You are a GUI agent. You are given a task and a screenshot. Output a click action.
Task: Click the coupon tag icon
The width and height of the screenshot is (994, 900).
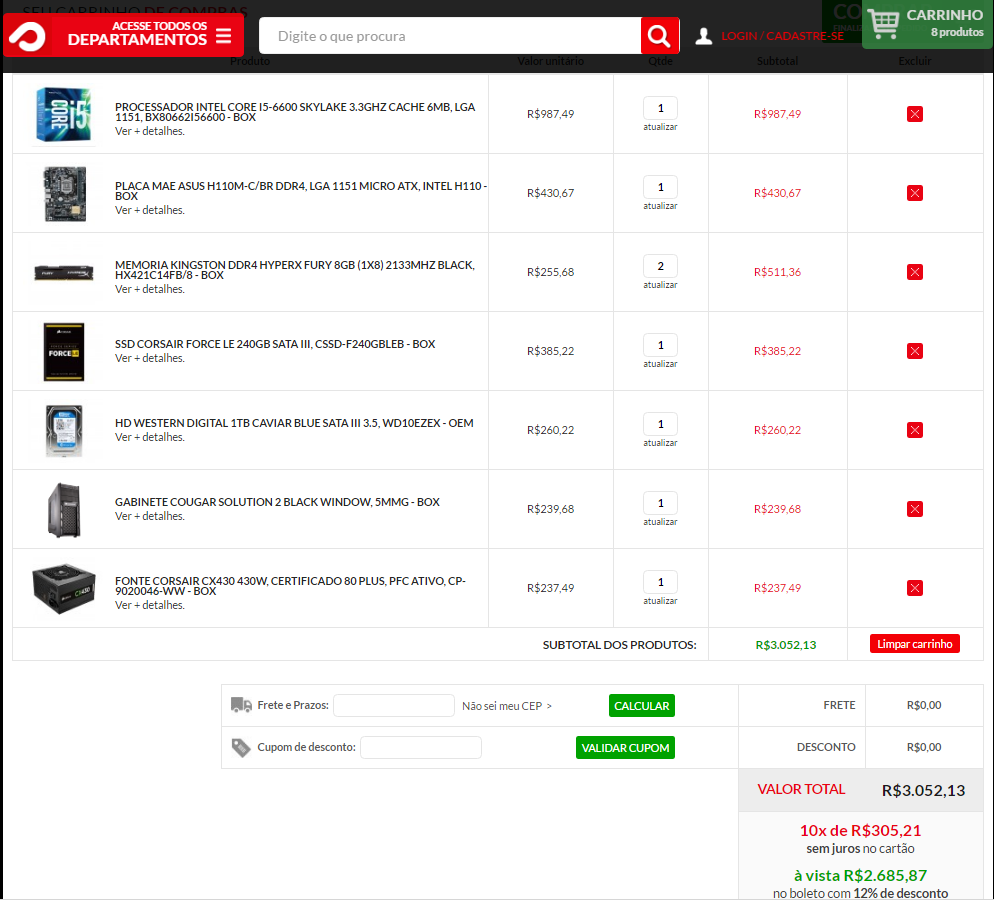pyautogui.click(x=241, y=747)
